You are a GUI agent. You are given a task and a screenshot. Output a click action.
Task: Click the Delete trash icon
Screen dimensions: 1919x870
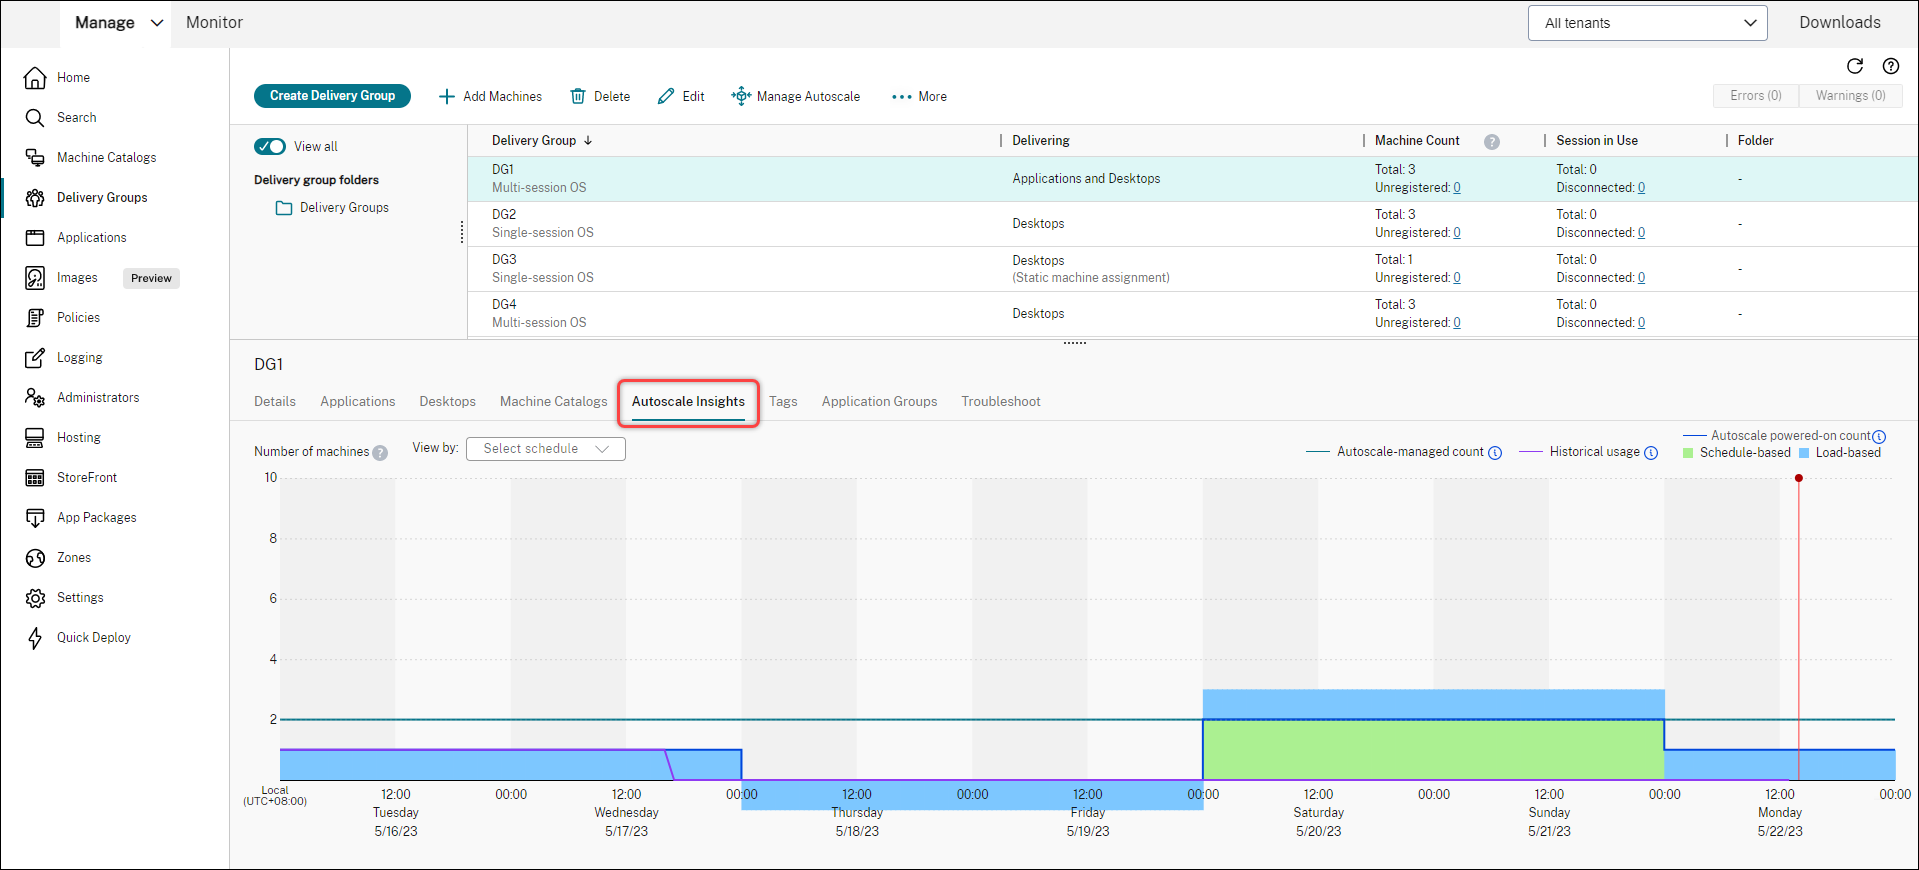[x=578, y=96]
